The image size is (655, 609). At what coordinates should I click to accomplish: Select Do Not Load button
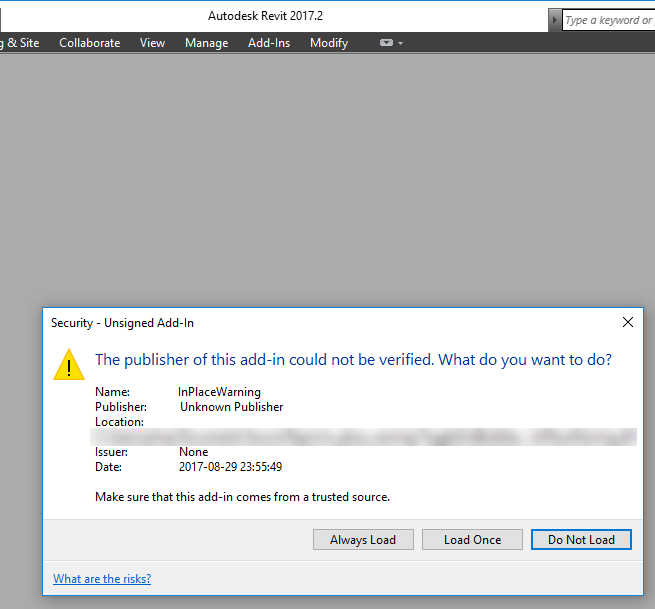(581, 540)
